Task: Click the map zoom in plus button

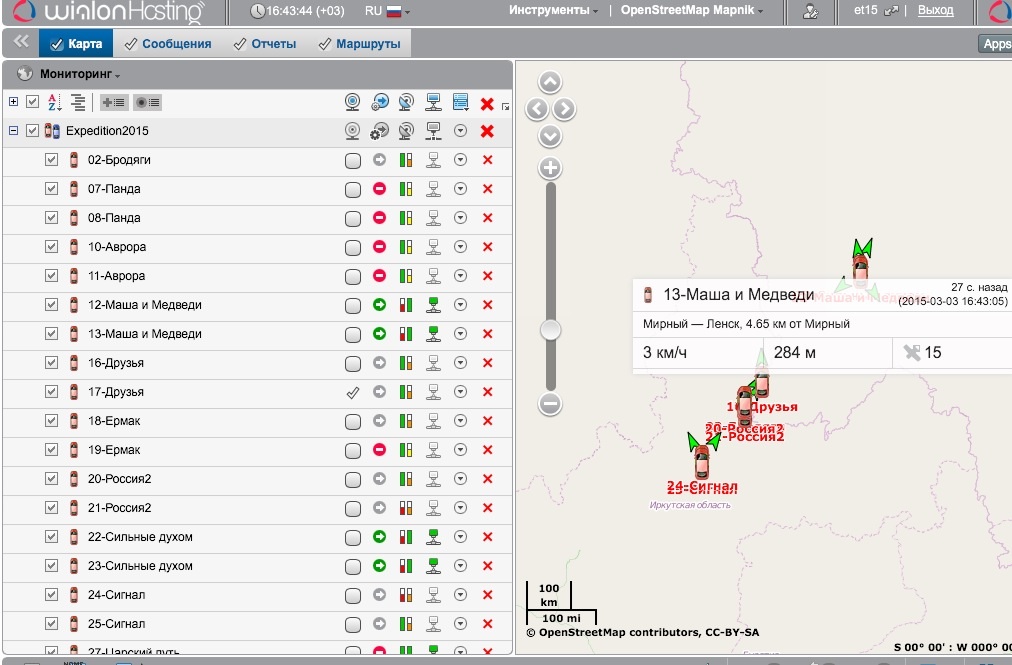Action: [549, 168]
